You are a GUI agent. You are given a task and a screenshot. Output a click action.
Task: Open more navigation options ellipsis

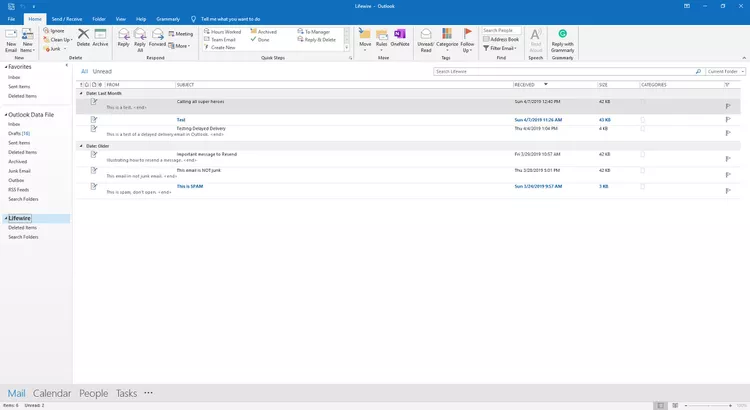point(148,393)
